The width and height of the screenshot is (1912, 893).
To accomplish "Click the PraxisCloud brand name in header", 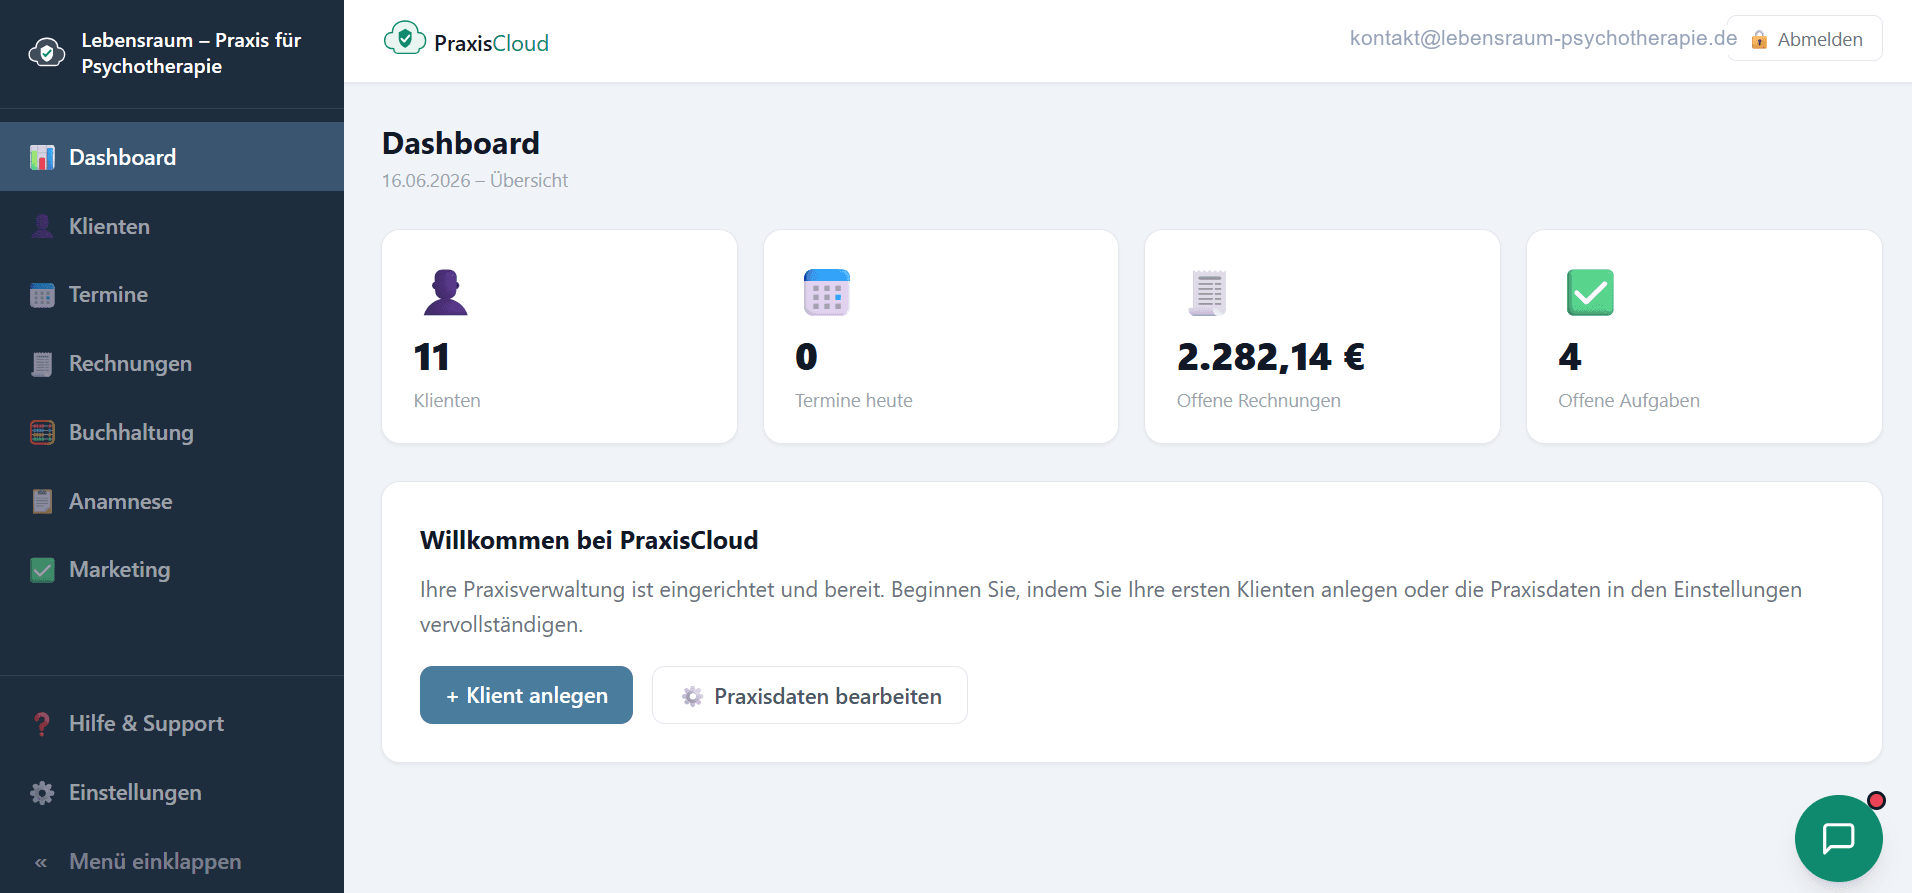I will tap(491, 43).
